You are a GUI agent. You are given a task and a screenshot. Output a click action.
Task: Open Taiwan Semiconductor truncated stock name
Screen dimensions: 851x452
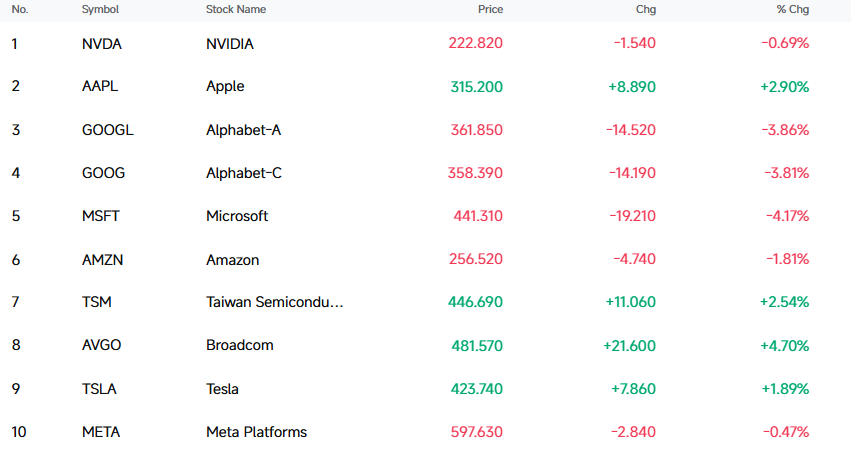pyautogui.click(x=275, y=302)
